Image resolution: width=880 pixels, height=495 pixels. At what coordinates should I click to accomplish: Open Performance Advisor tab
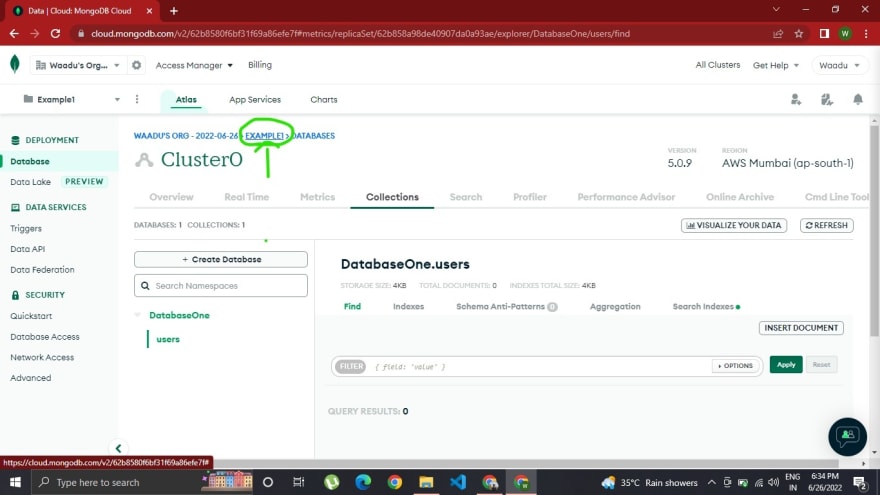pyautogui.click(x=626, y=197)
